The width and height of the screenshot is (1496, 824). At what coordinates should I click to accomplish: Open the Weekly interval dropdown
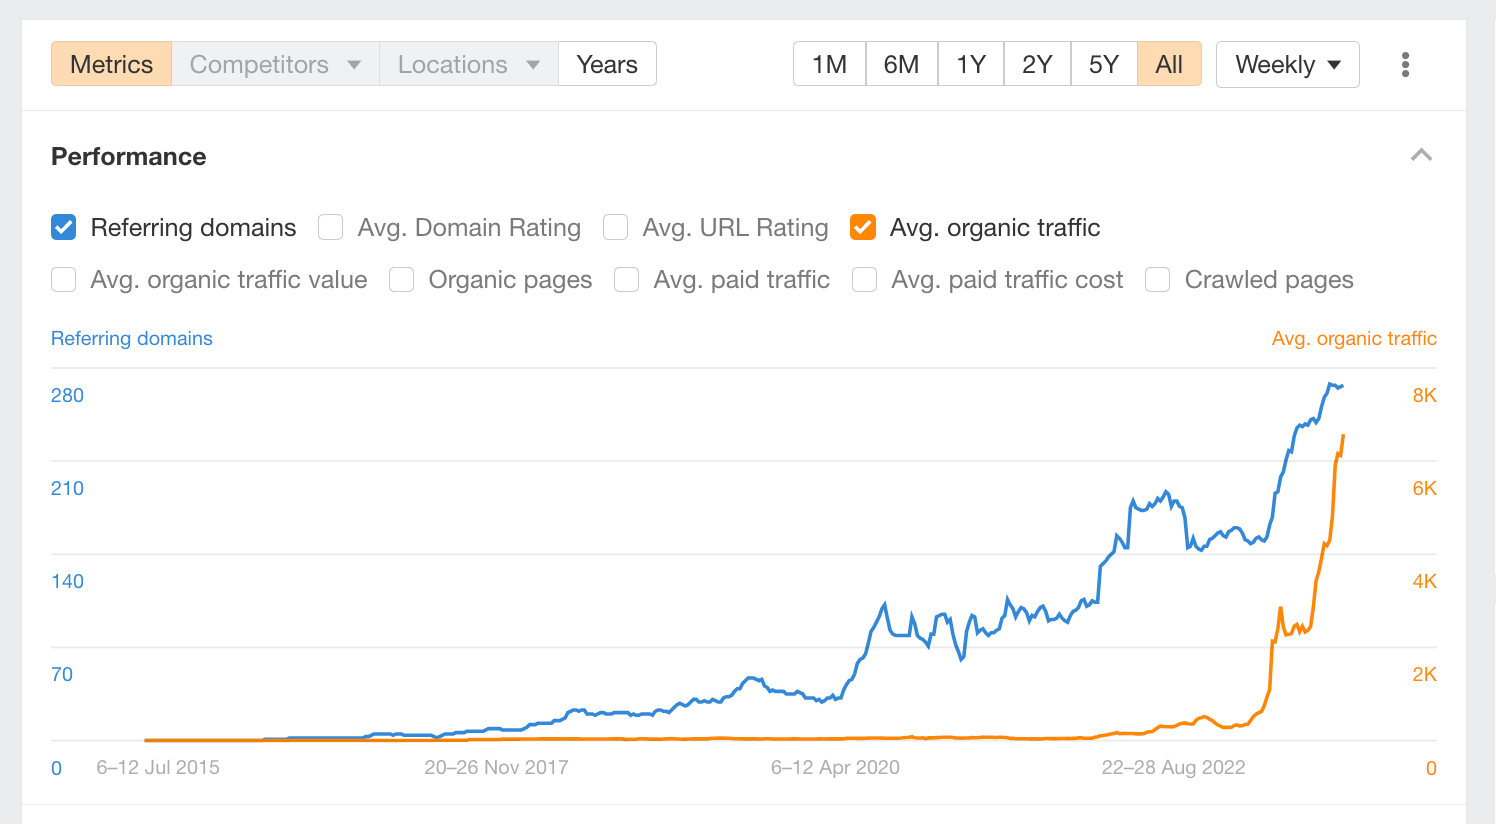1287,65
